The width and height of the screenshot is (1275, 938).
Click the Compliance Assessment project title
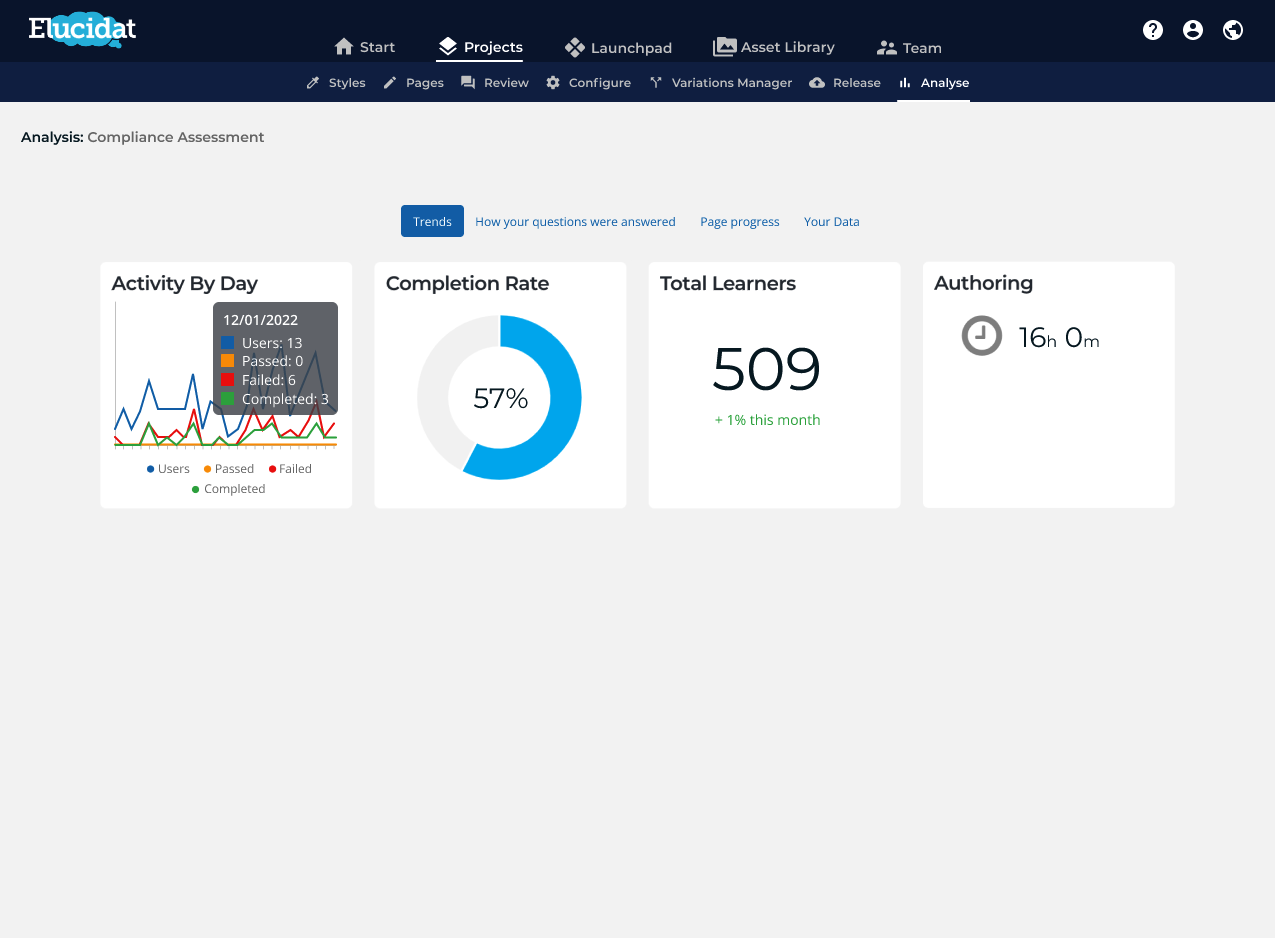click(176, 137)
